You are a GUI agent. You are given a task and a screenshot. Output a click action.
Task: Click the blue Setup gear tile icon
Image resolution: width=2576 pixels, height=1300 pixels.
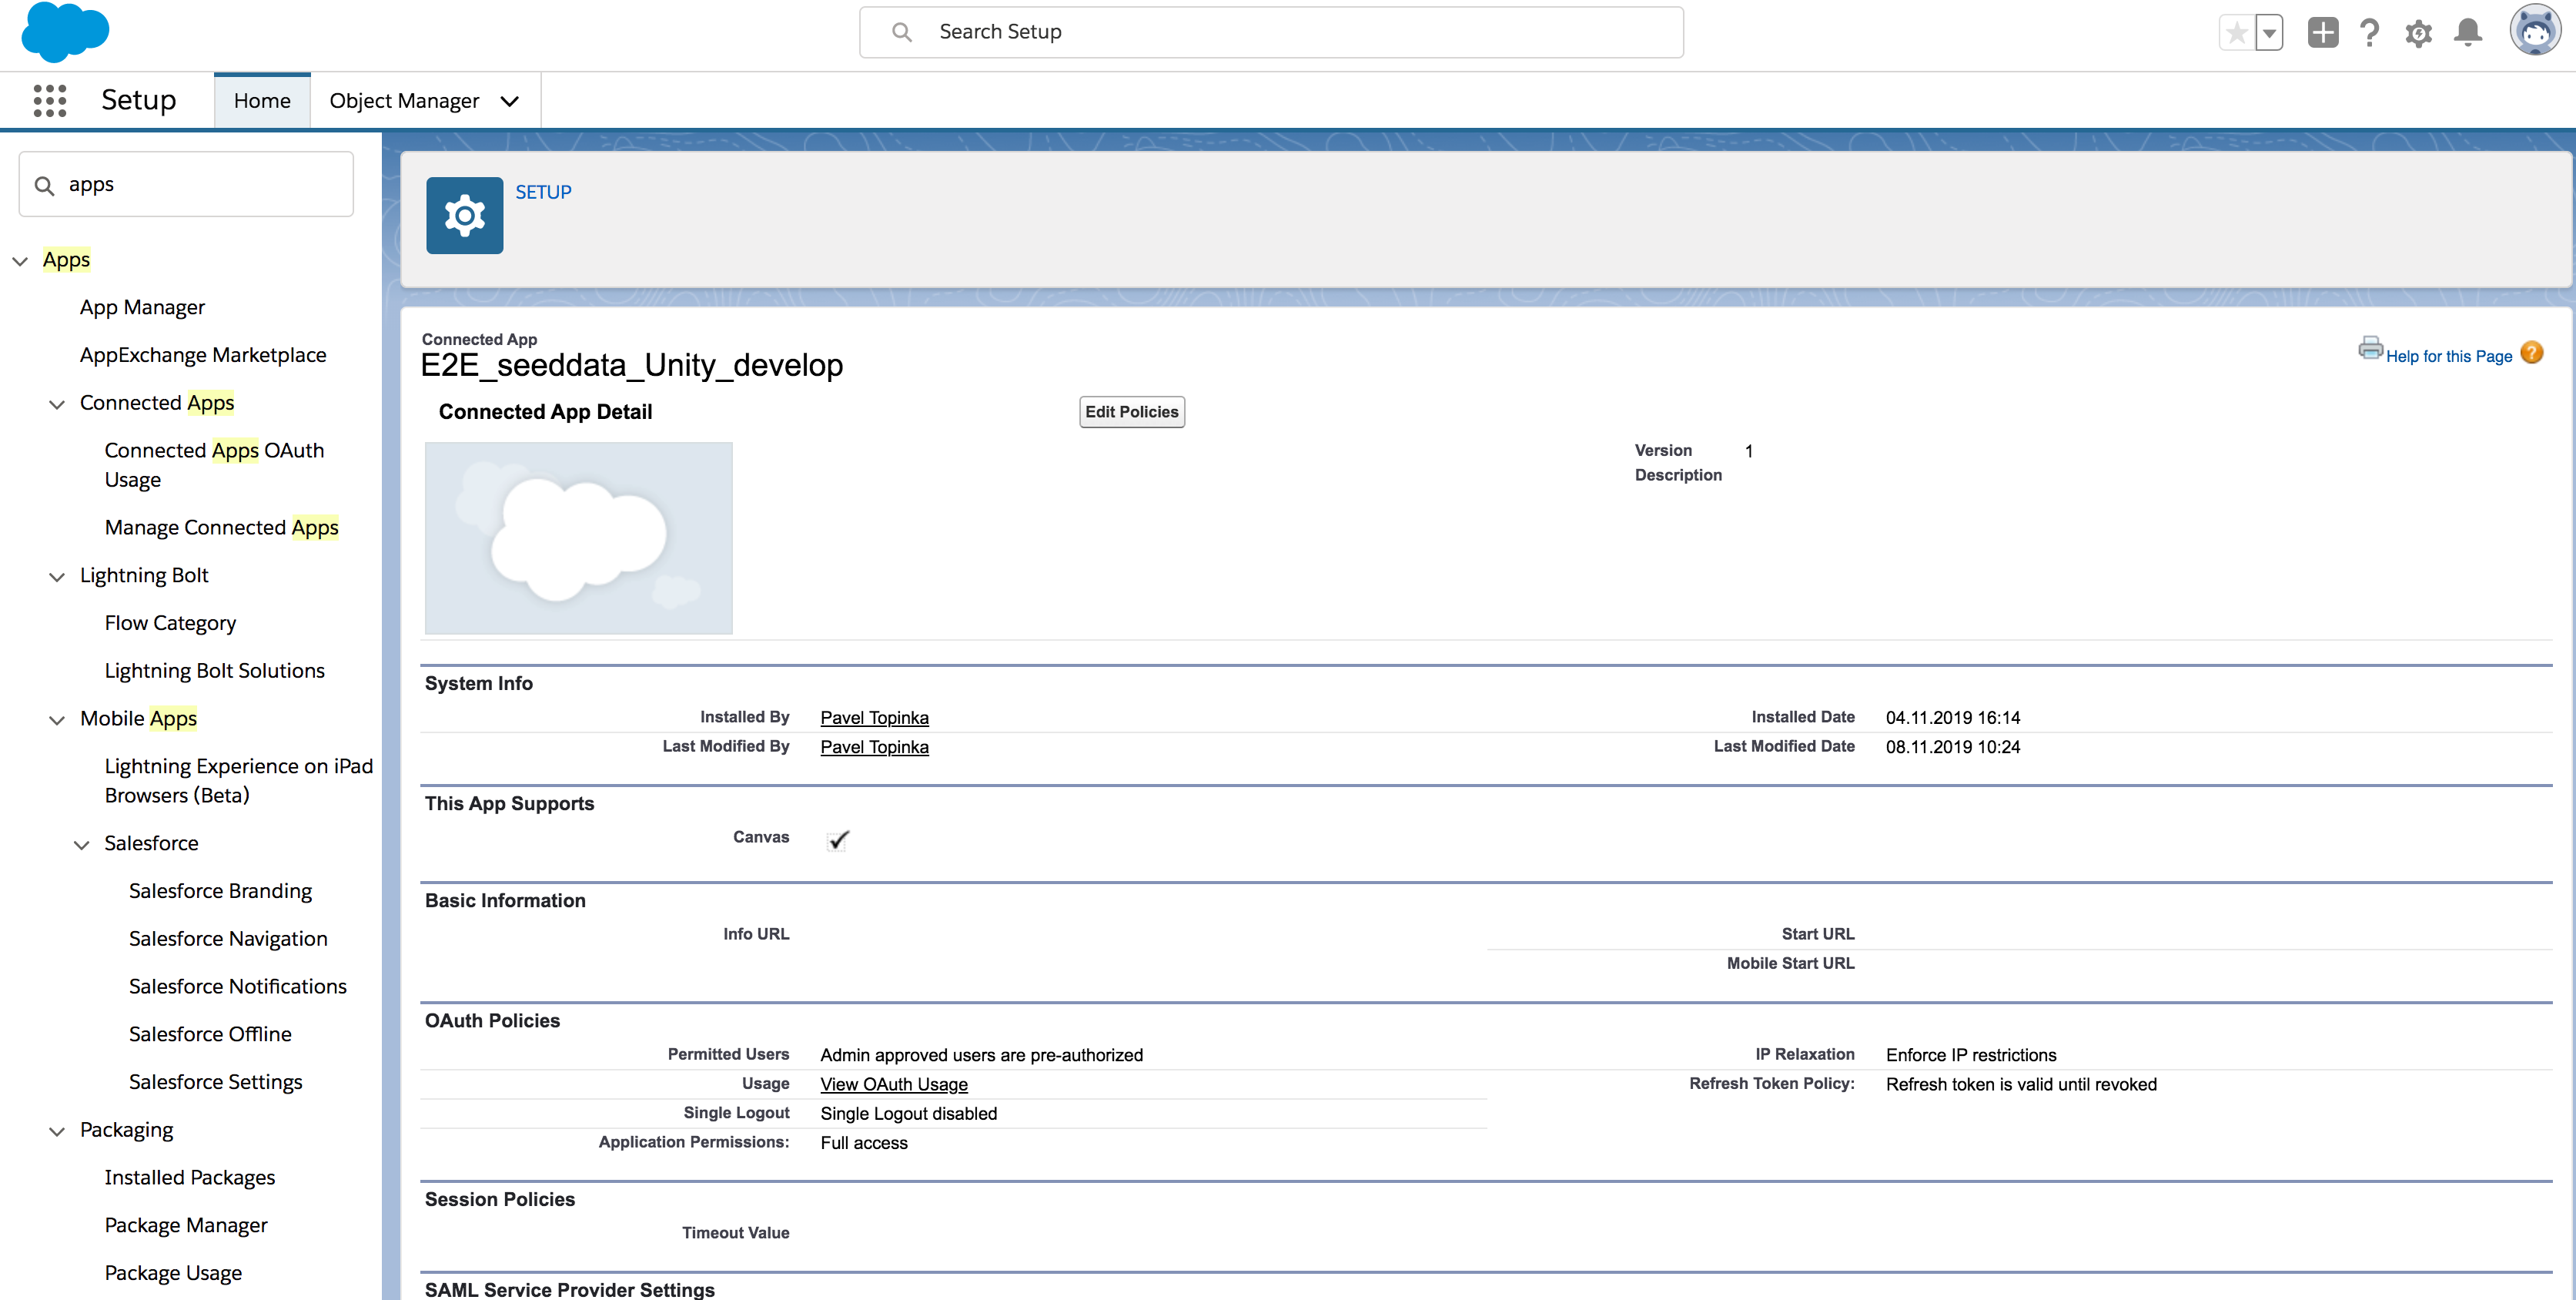click(x=464, y=216)
